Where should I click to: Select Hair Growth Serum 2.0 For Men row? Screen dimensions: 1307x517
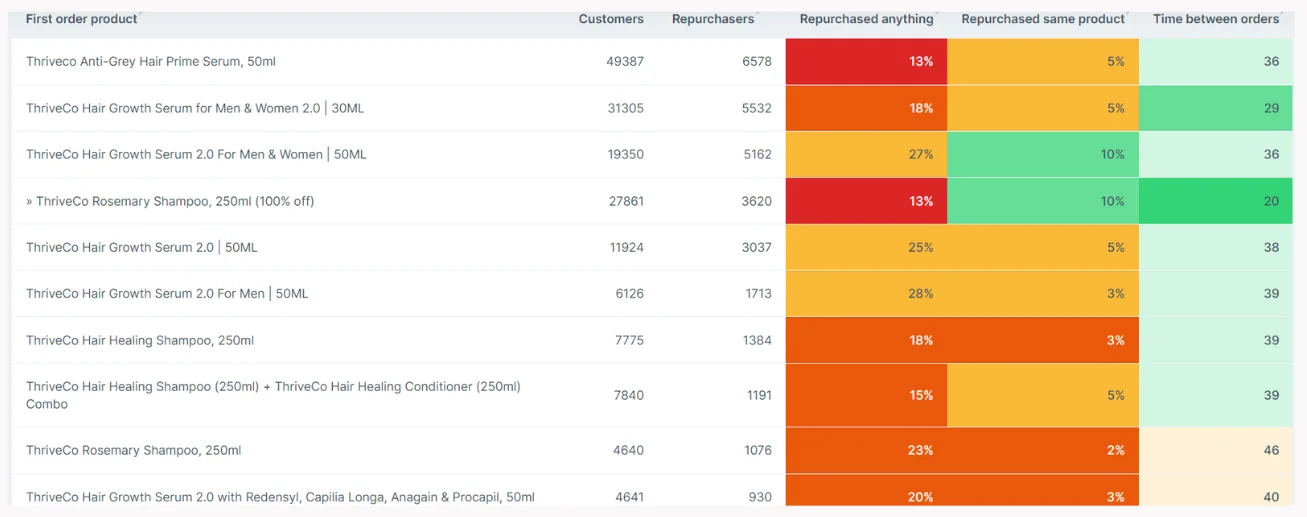coord(167,294)
